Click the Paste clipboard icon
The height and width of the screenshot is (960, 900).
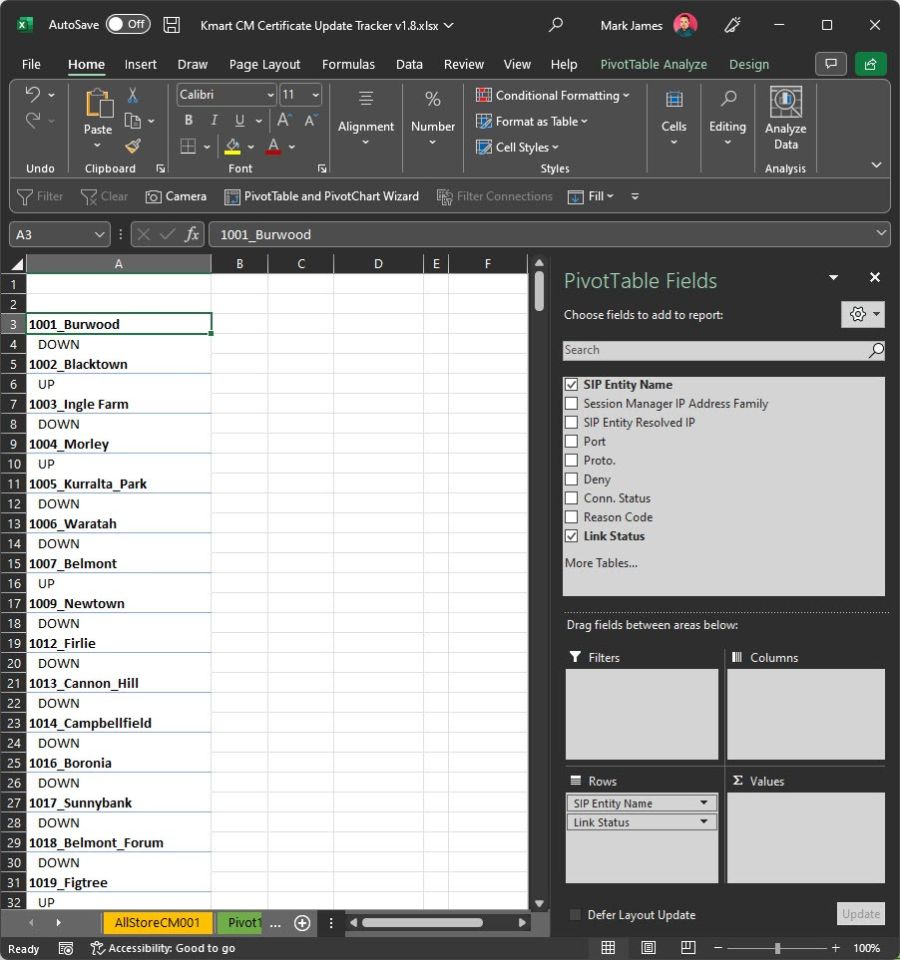pyautogui.click(x=98, y=103)
